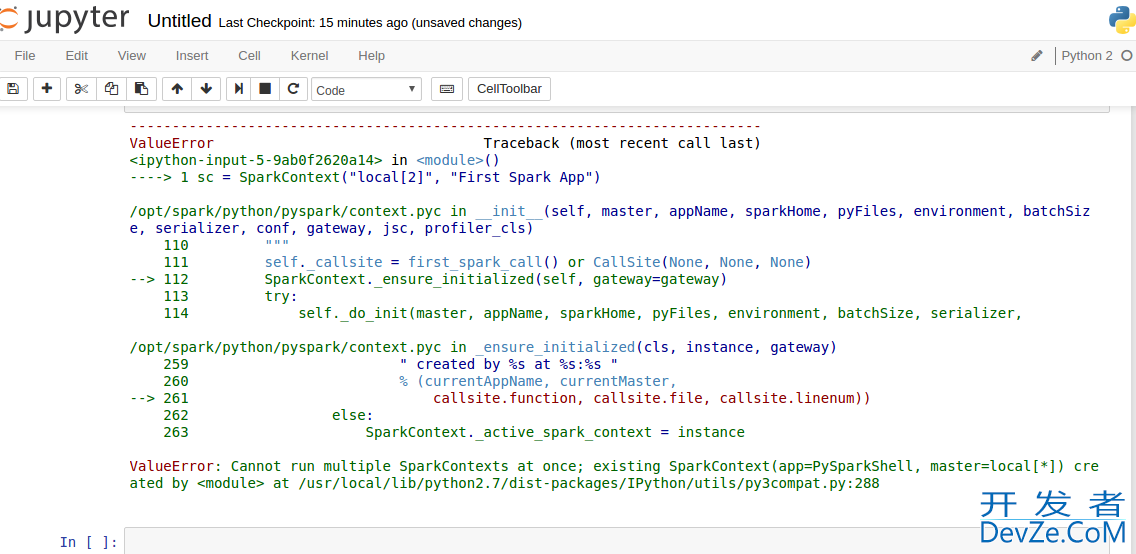1136x554 pixels.
Task: Open the Insert menu
Action: coord(192,56)
